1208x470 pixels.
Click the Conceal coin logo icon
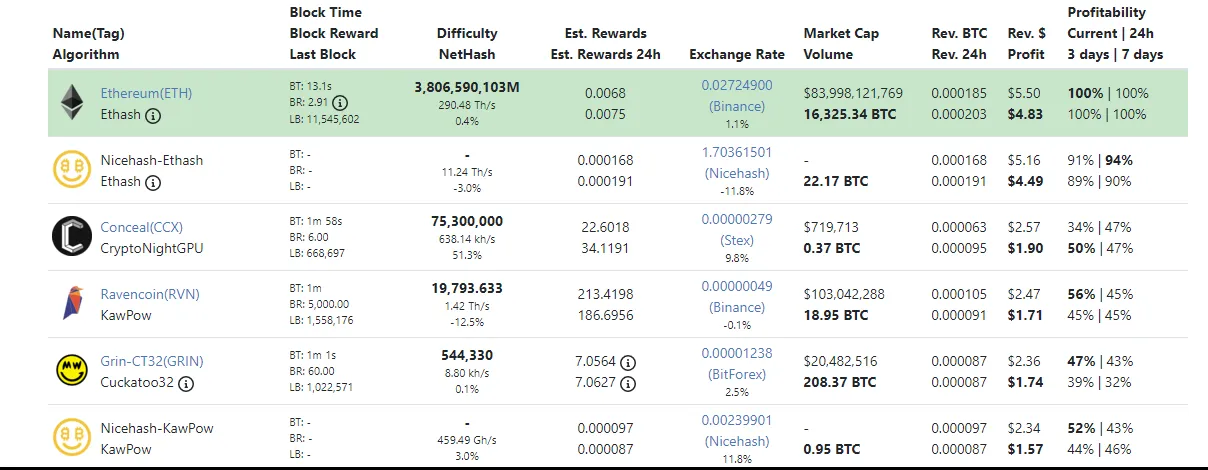[x=71, y=237]
